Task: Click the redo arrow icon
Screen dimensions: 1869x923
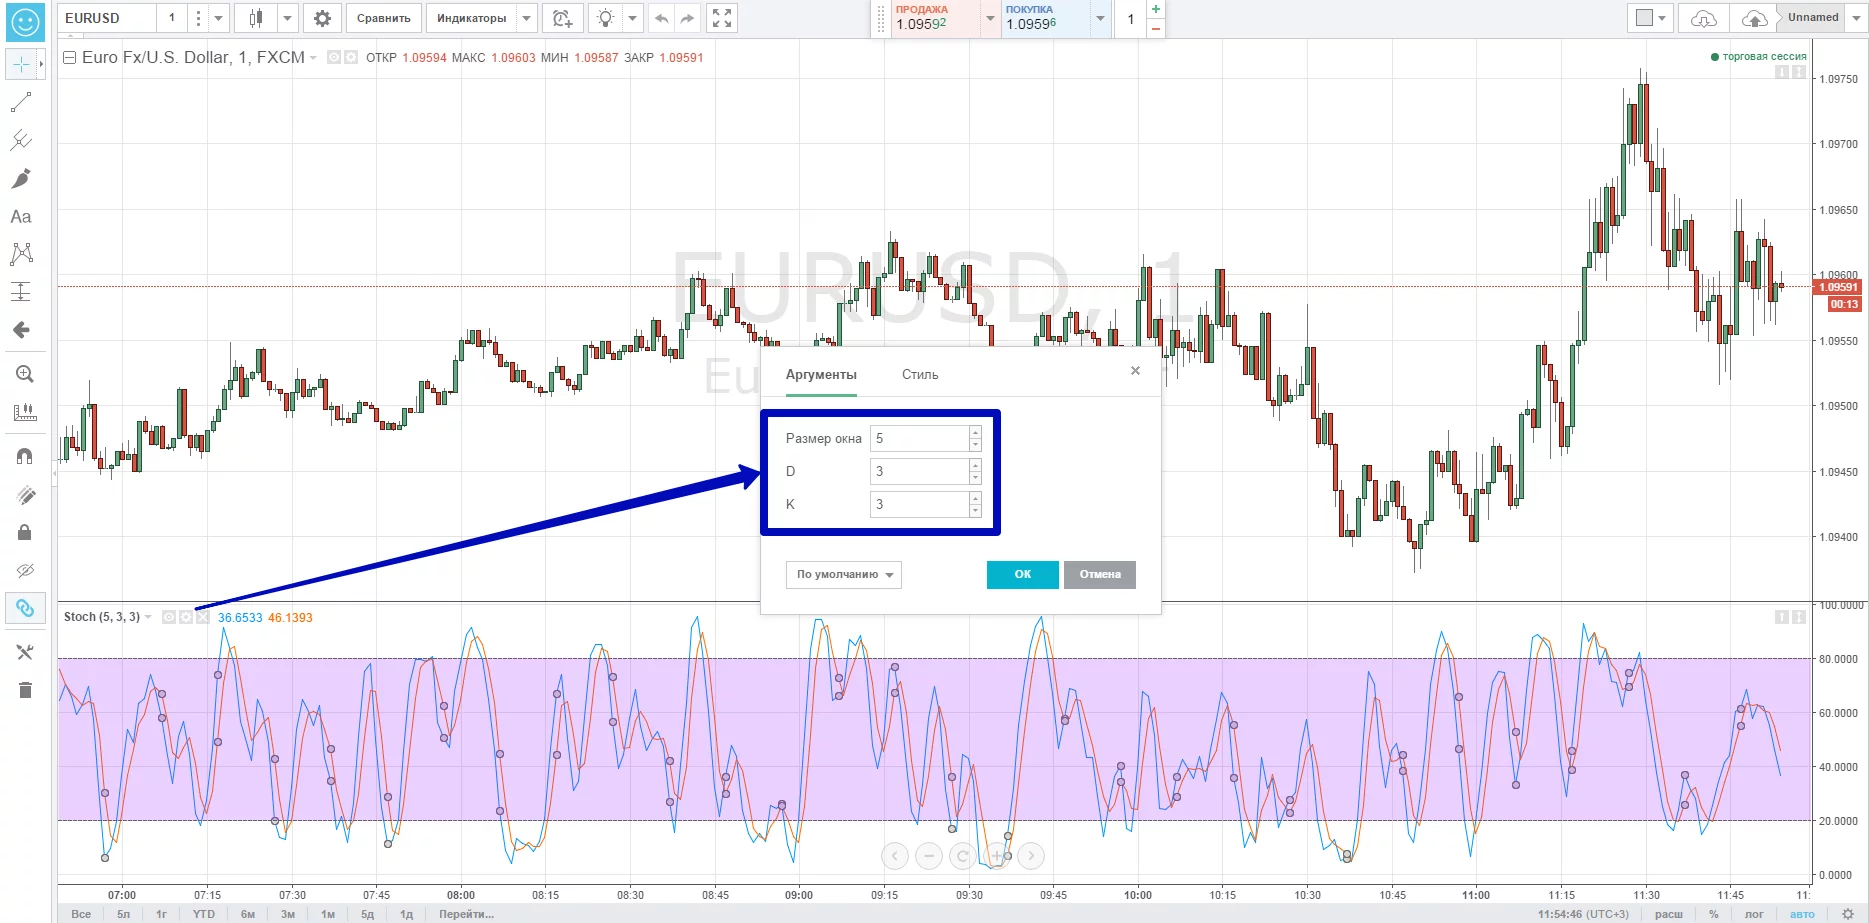Action: tap(687, 18)
